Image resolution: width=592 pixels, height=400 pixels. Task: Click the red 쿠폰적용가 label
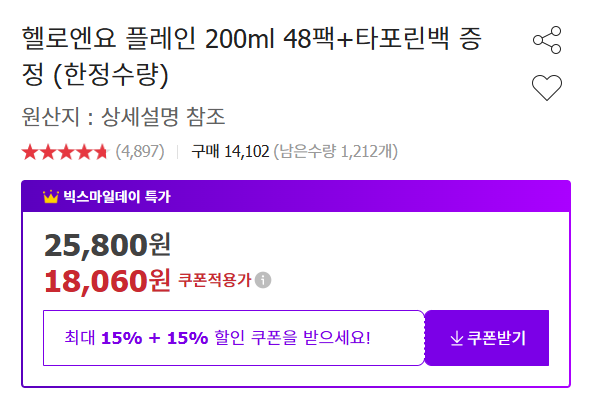(x=214, y=280)
